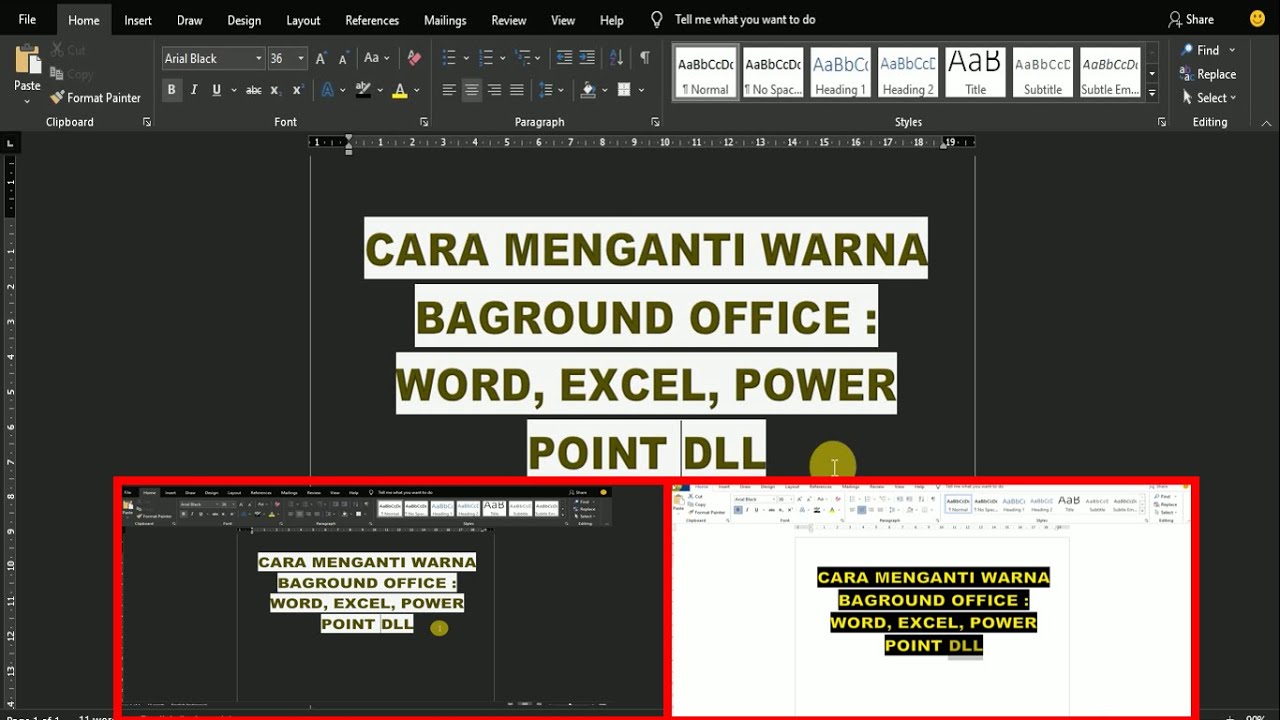Justify paragraph text

click(x=516, y=90)
